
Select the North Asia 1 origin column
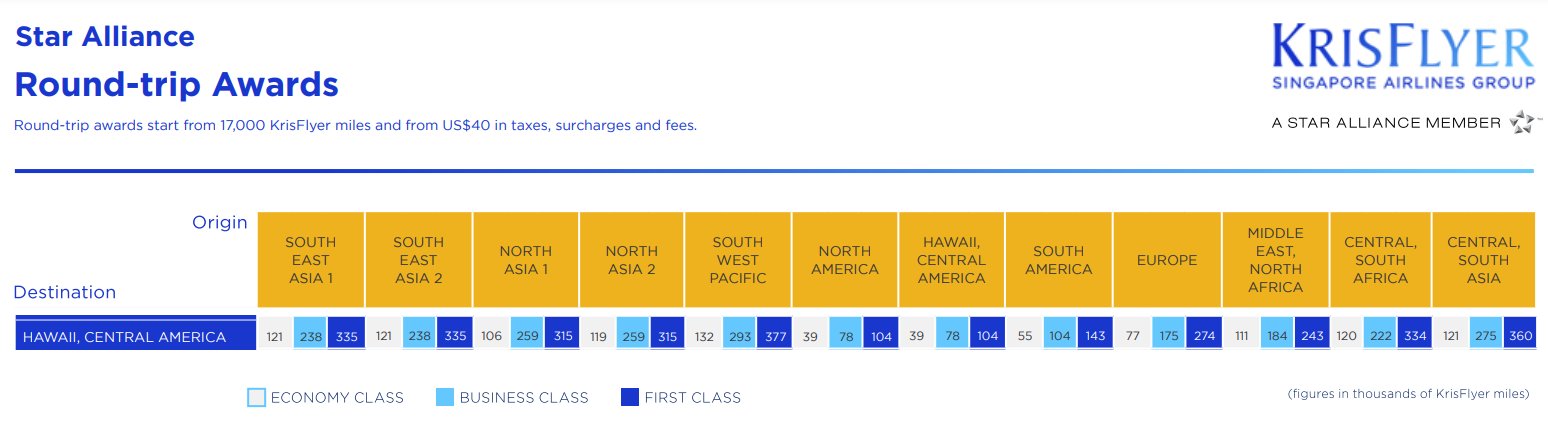[x=525, y=260]
